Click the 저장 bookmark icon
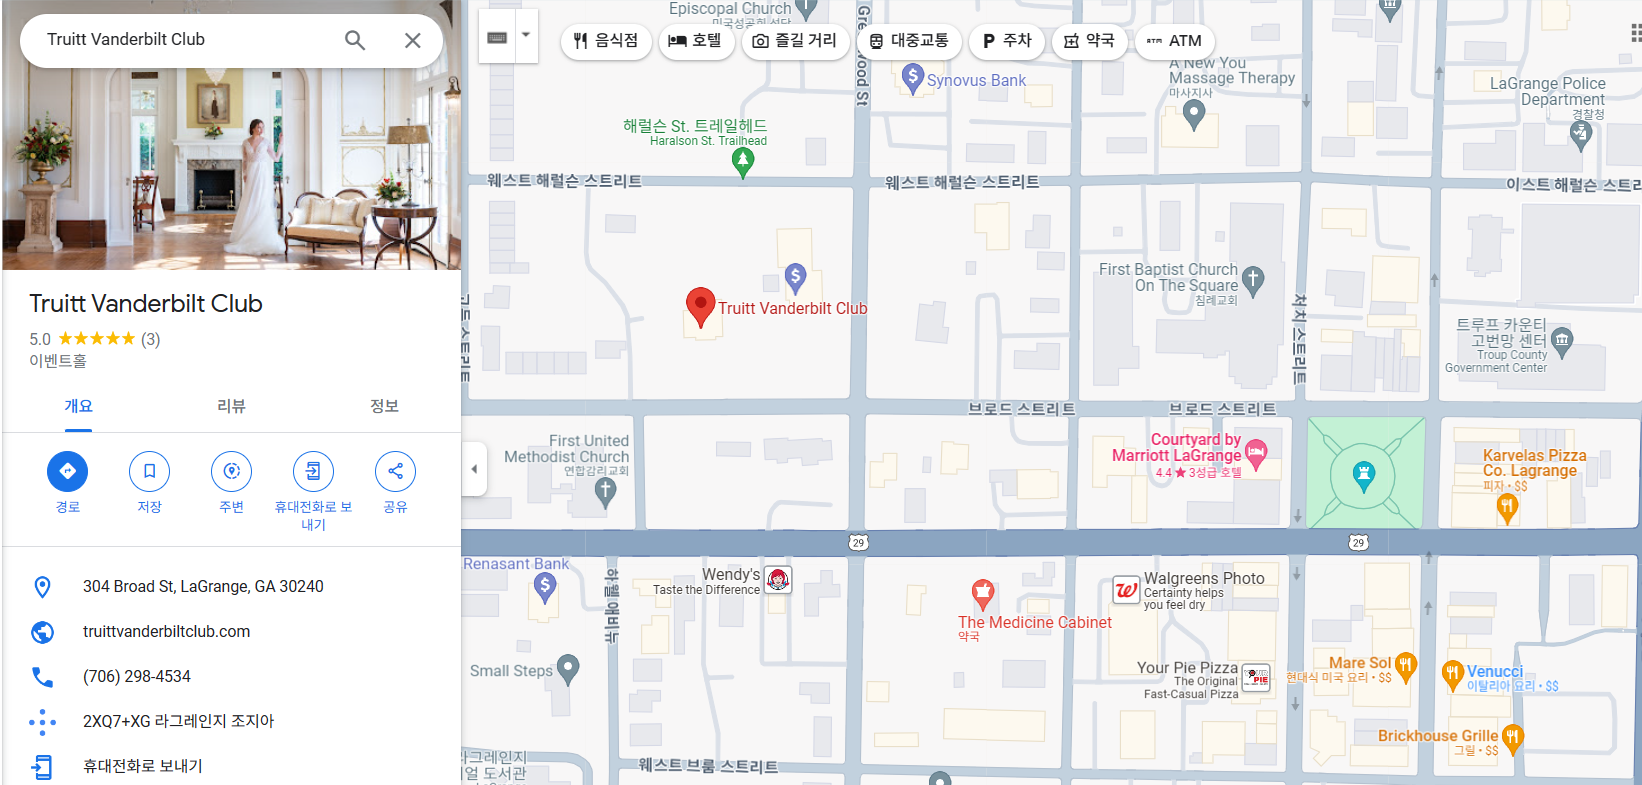1642x785 pixels. pyautogui.click(x=149, y=471)
